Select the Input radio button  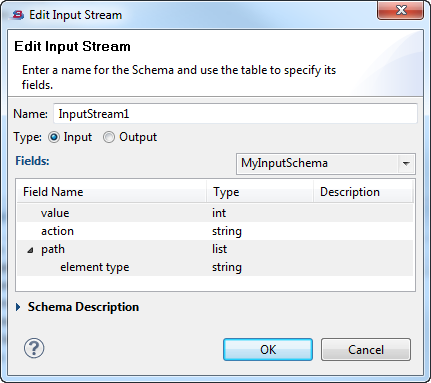[x=54, y=137]
